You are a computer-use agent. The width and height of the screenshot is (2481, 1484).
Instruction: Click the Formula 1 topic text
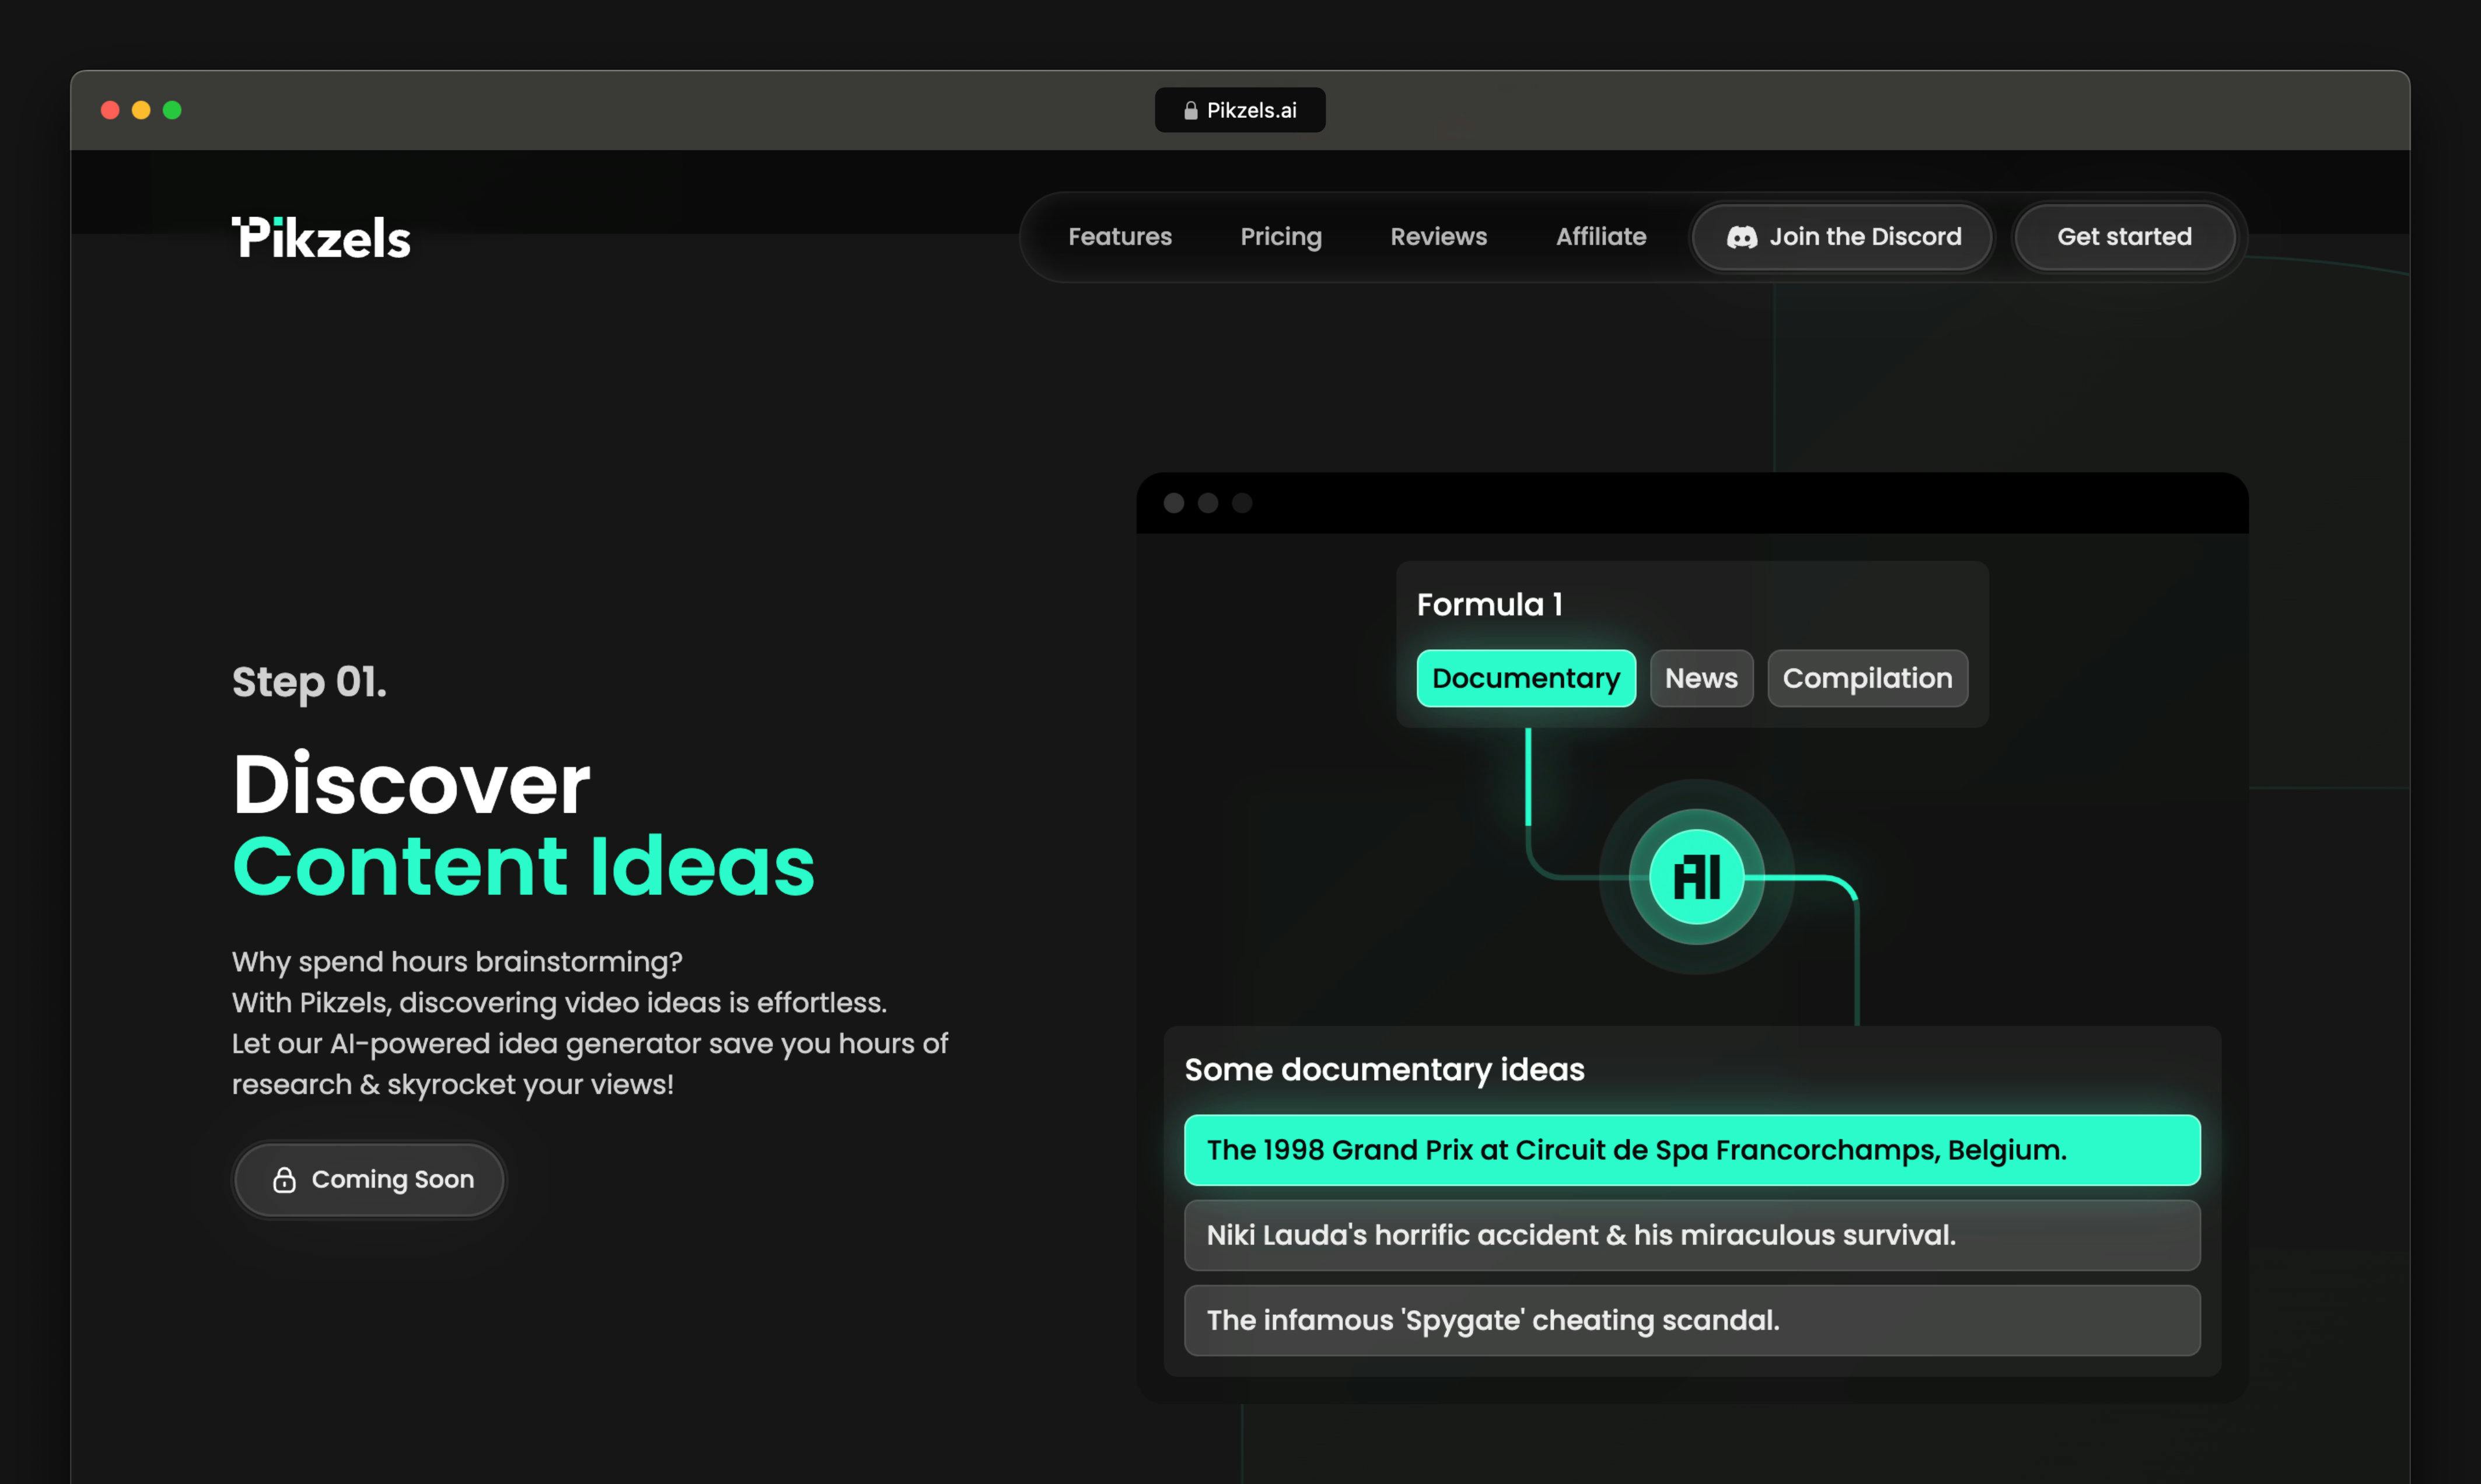[1489, 604]
